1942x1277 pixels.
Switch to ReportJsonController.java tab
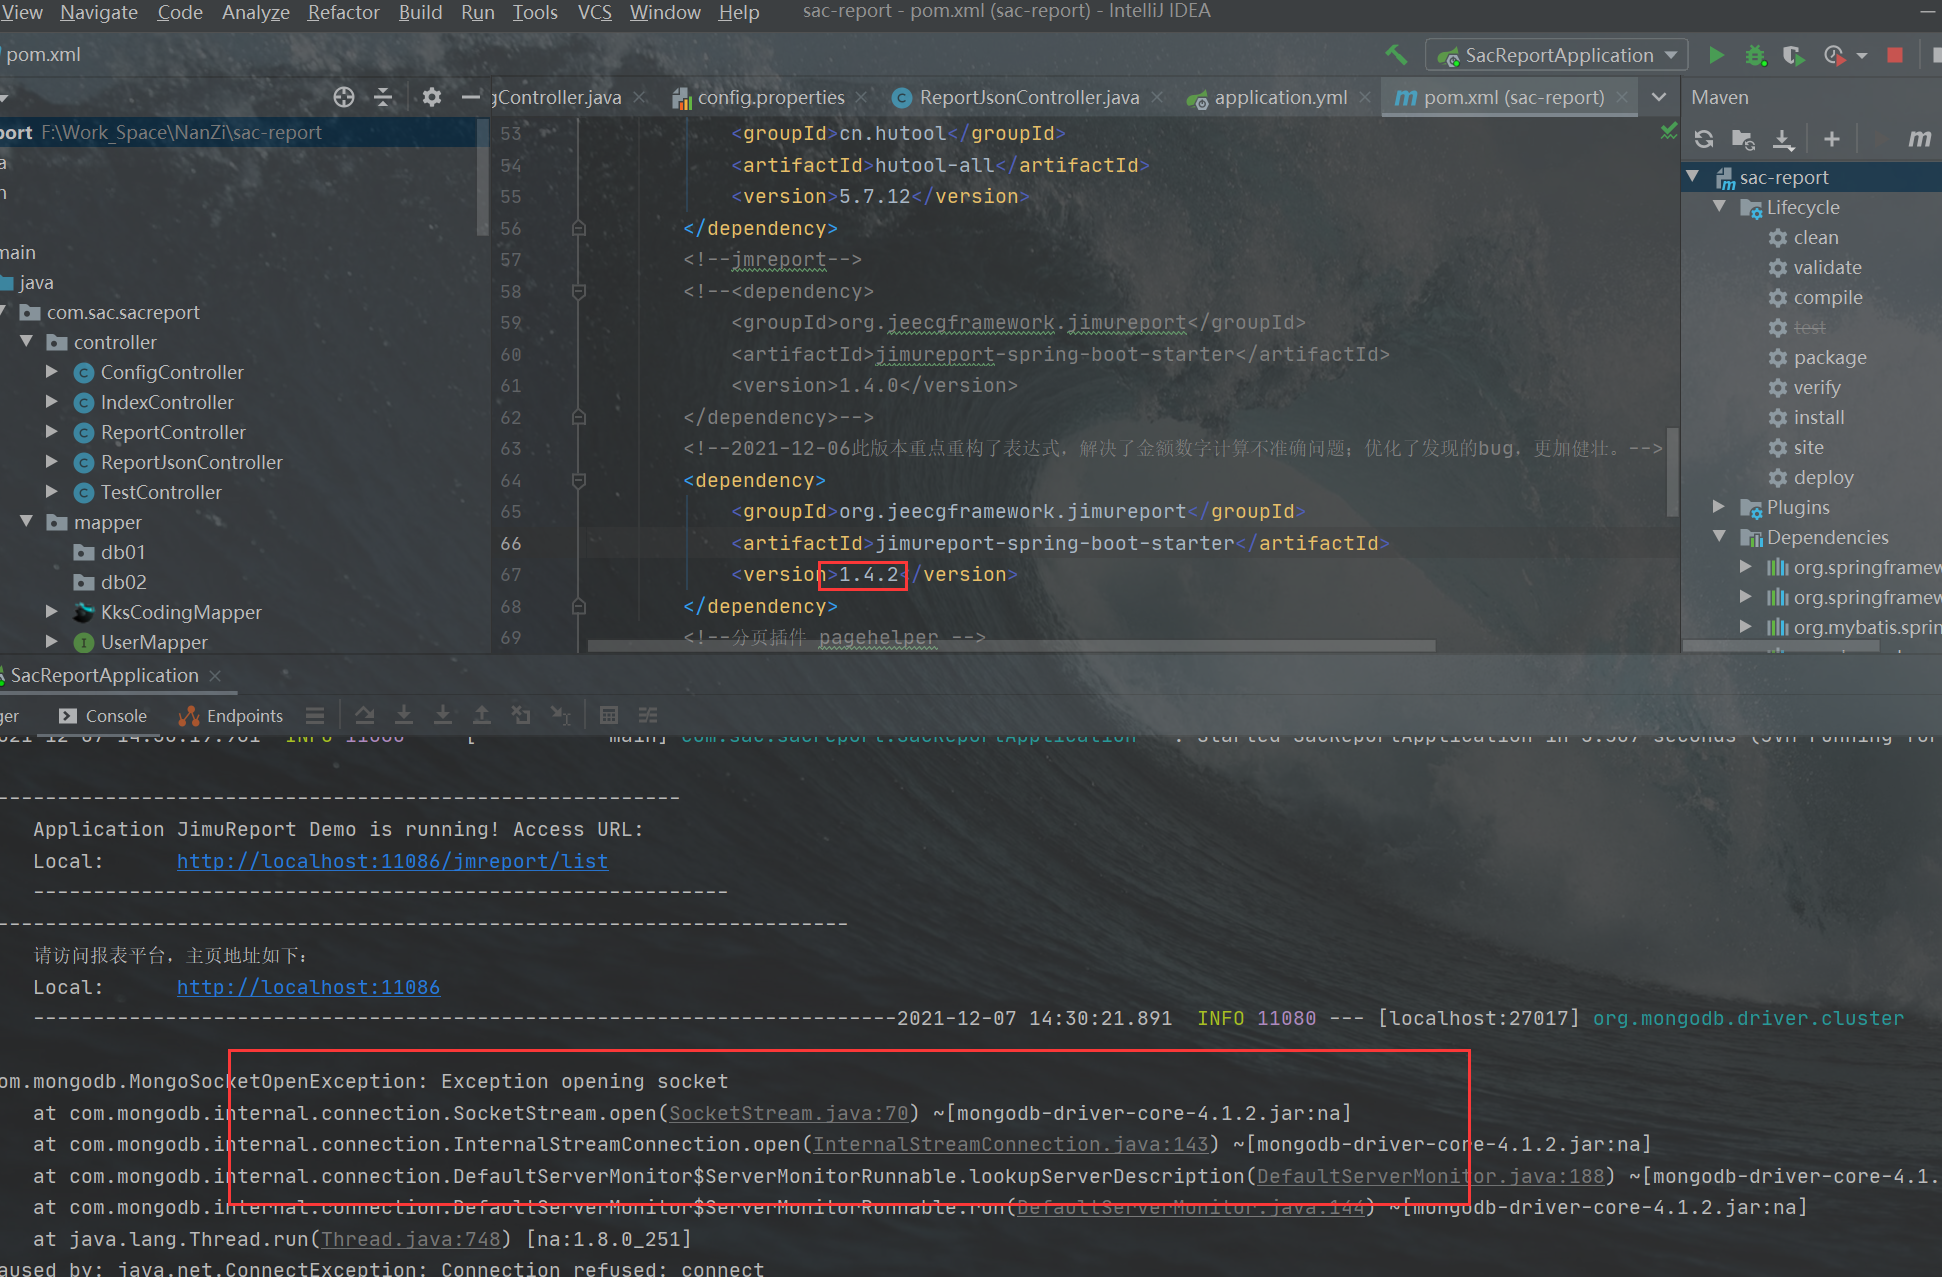pos(1028,97)
